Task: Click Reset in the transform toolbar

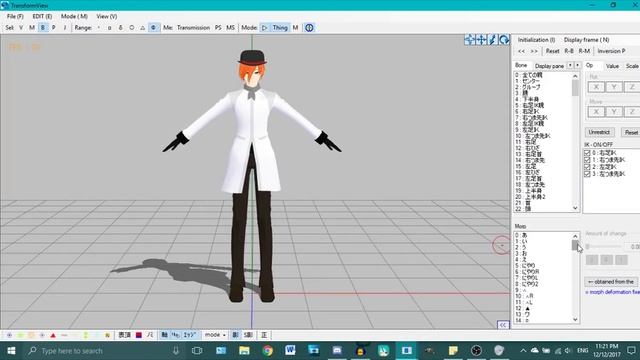Action: [x=552, y=51]
